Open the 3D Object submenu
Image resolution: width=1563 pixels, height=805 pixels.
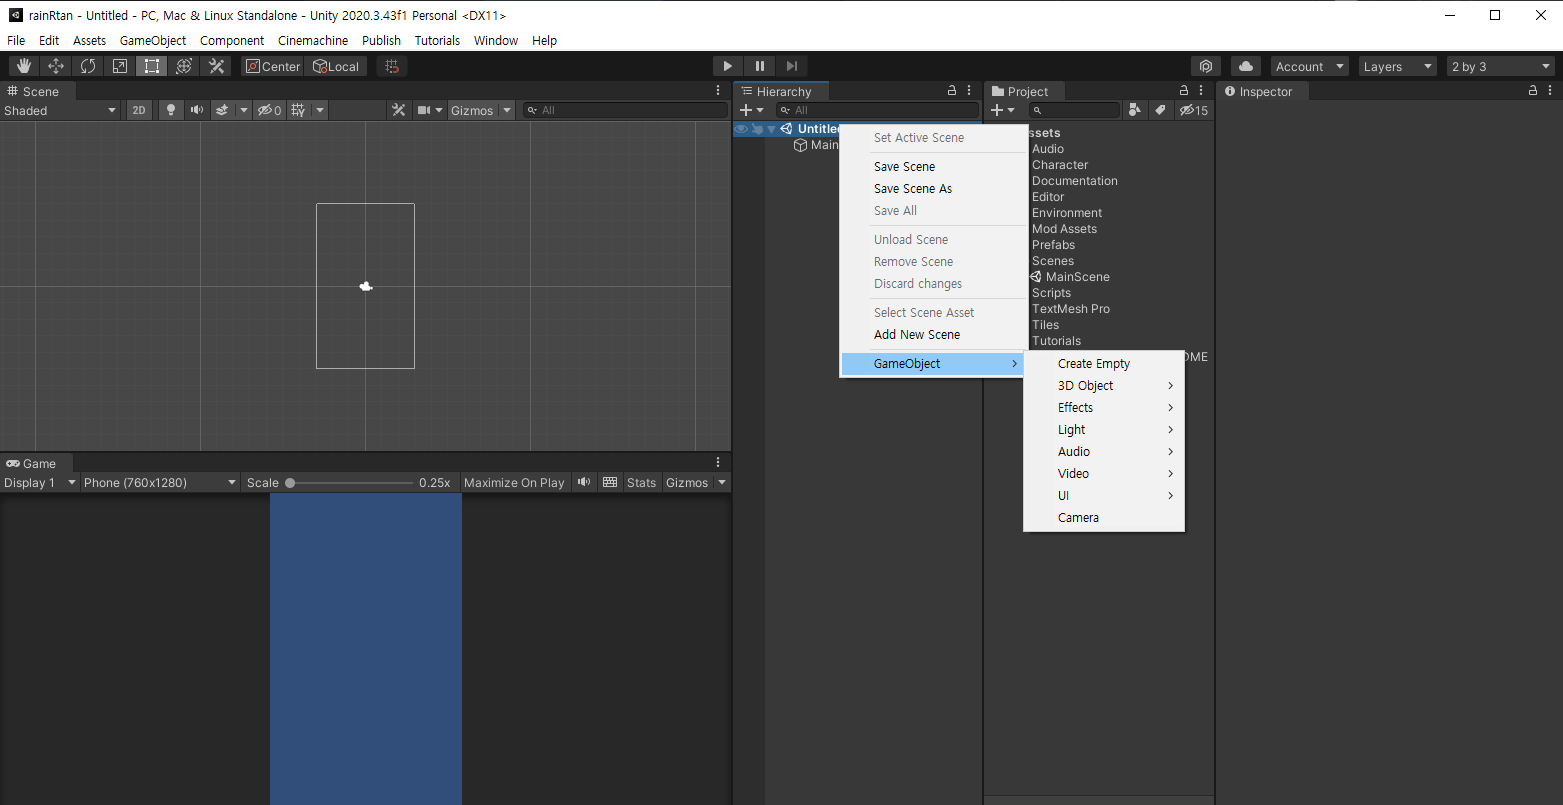click(1104, 385)
